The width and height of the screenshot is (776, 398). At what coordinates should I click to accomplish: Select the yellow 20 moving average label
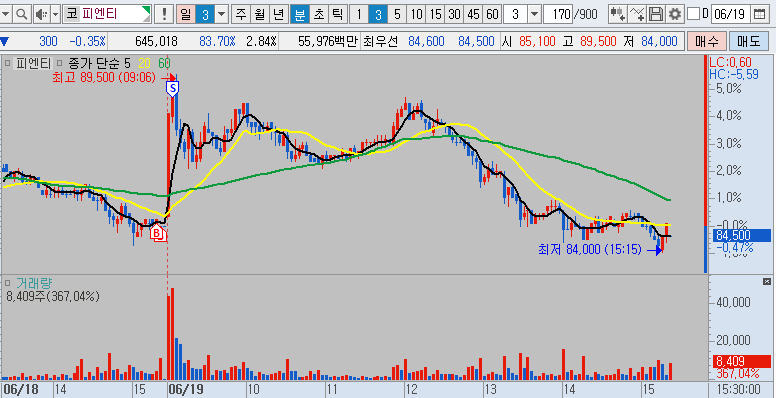pyautogui.click(x=145, y=63)
